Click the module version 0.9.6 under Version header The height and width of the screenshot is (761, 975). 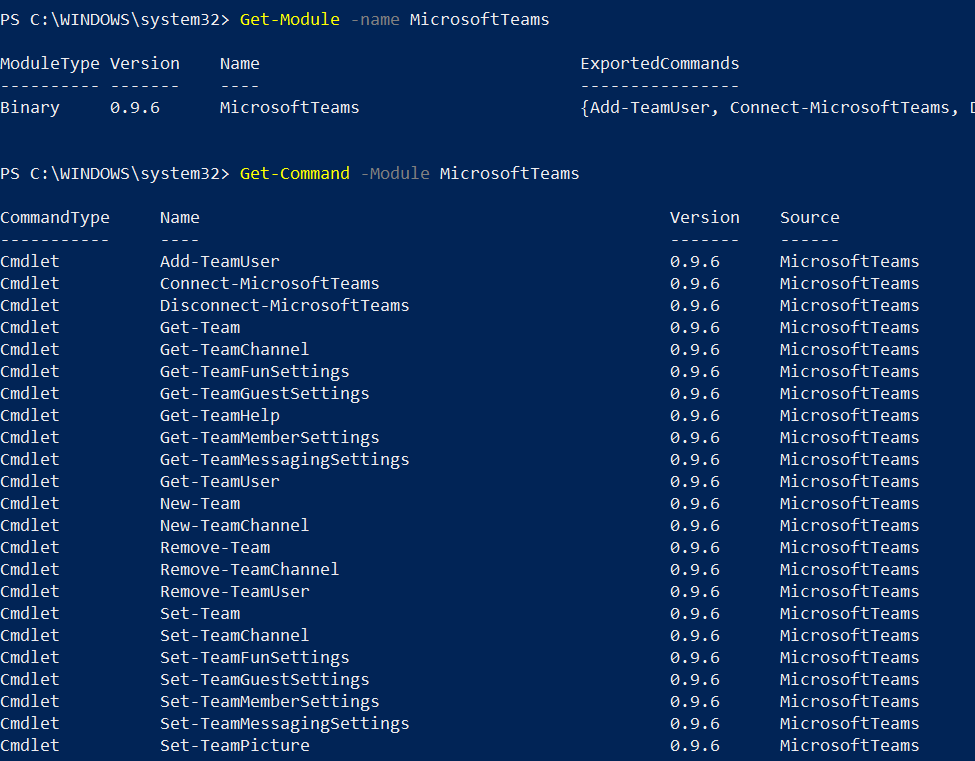click(135, 108)
